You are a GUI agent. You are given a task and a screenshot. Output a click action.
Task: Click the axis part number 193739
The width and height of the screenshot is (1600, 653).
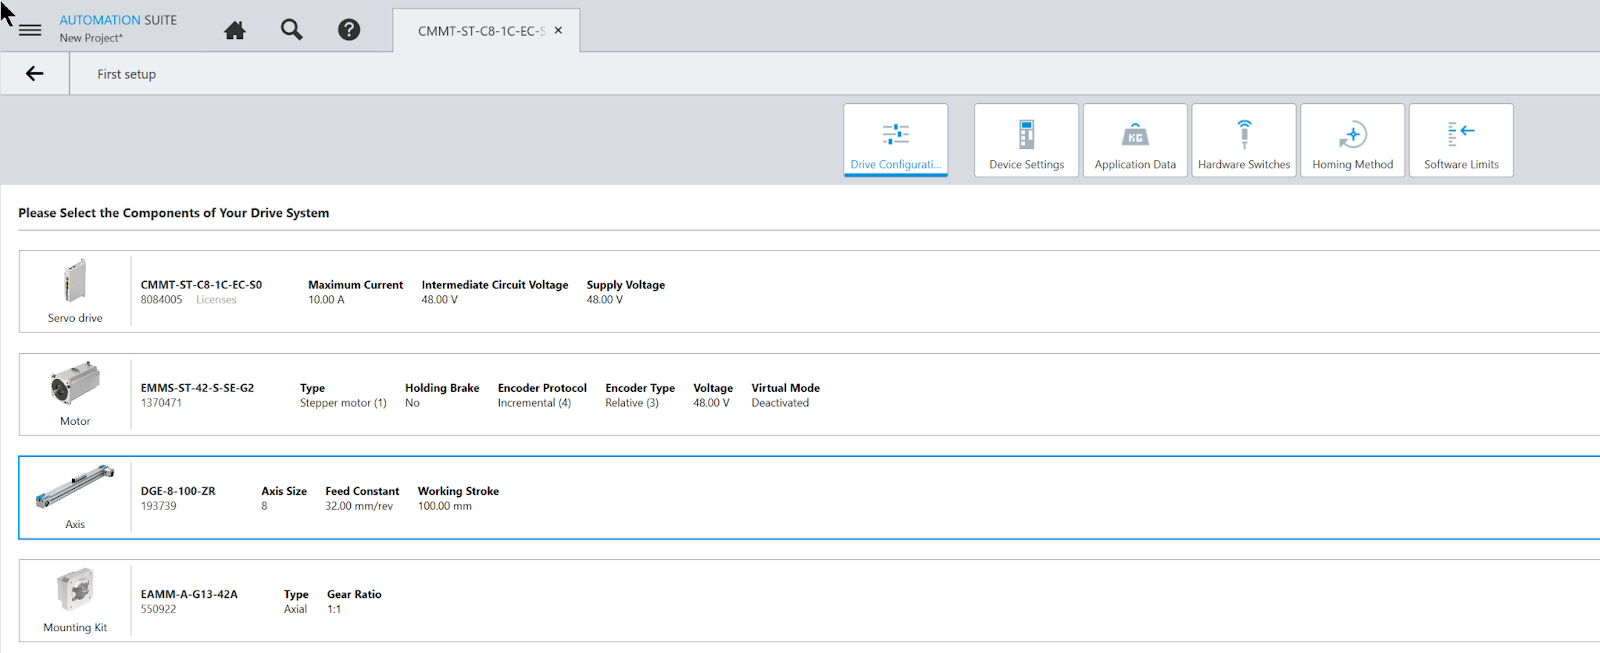click(x=158, y=506)
